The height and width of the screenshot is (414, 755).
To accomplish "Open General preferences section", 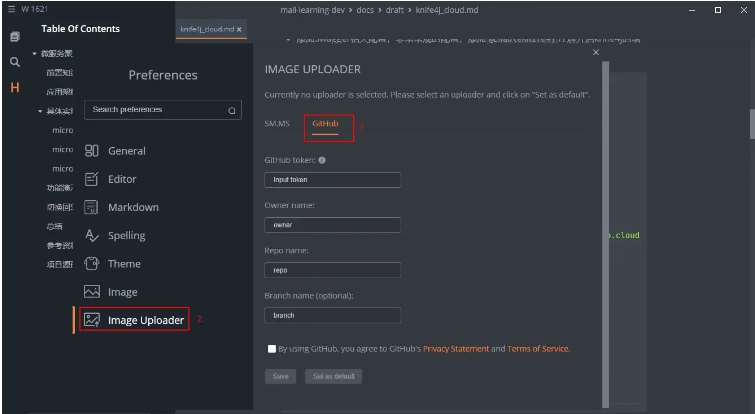I will 127,151.
